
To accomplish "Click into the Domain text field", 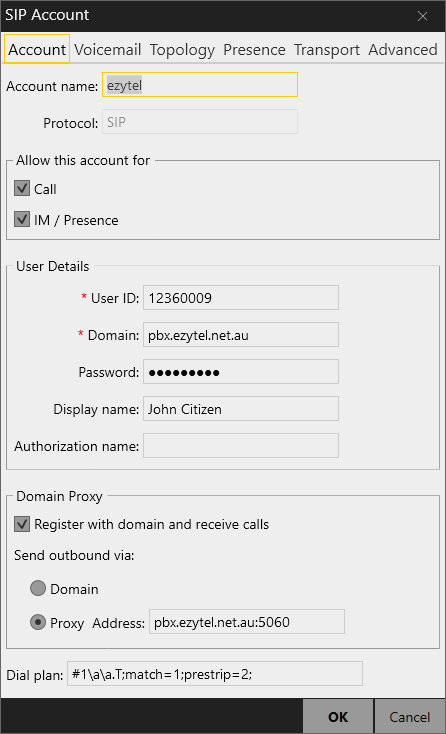I will point(241,335).
